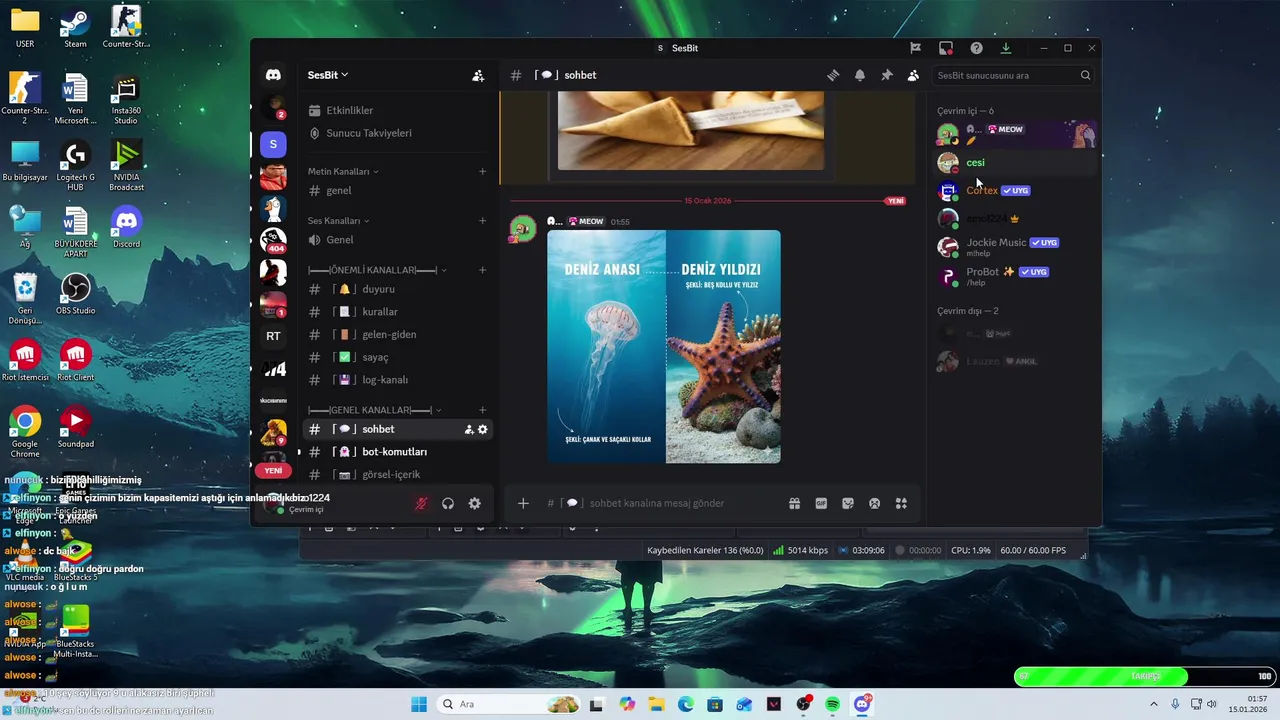Screen dimensions: 1280x720
Task: Add channel to GENEL KANALLAR plus
Action: coord(482,410)
